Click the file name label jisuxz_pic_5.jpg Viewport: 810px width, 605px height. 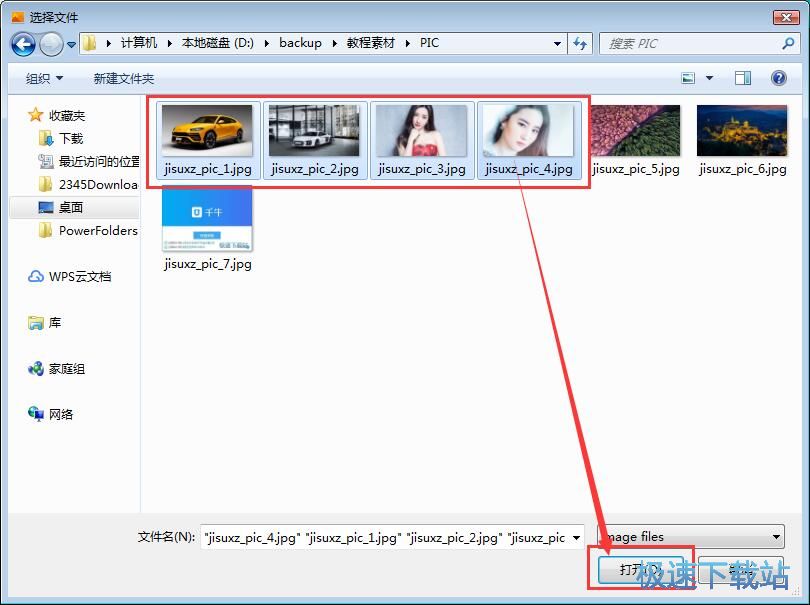635,169
